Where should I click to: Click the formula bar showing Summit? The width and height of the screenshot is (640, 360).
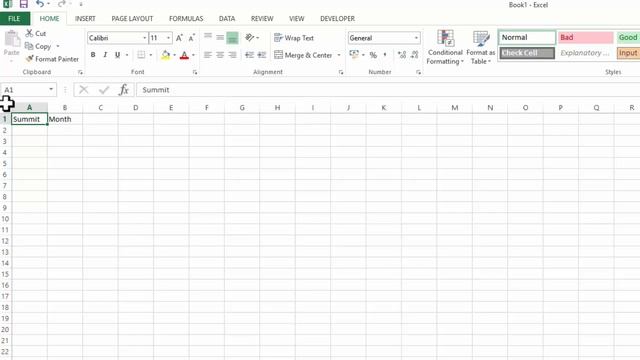tap(388, 90)
